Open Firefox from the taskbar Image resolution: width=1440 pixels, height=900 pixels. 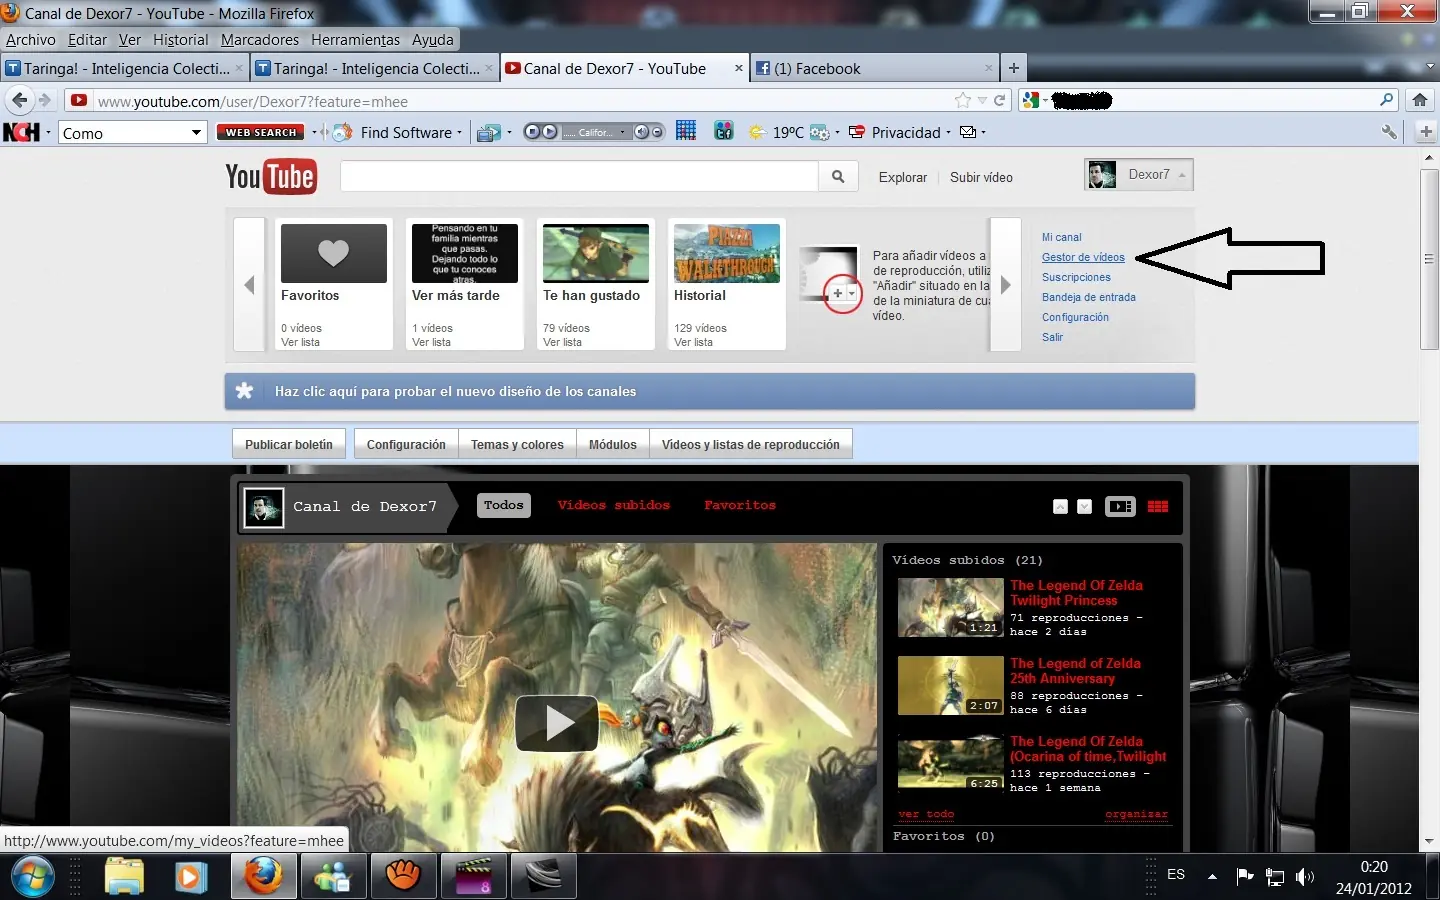click(x=264, y=877)
